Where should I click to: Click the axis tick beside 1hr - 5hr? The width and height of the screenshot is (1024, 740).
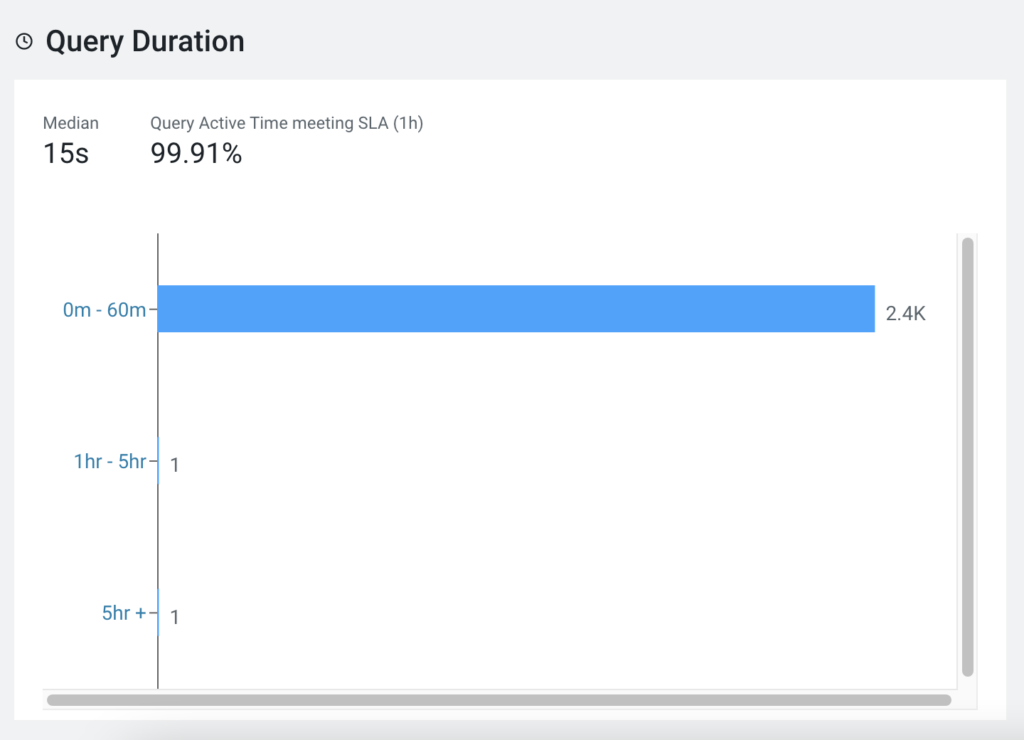(x=153, y=462)
